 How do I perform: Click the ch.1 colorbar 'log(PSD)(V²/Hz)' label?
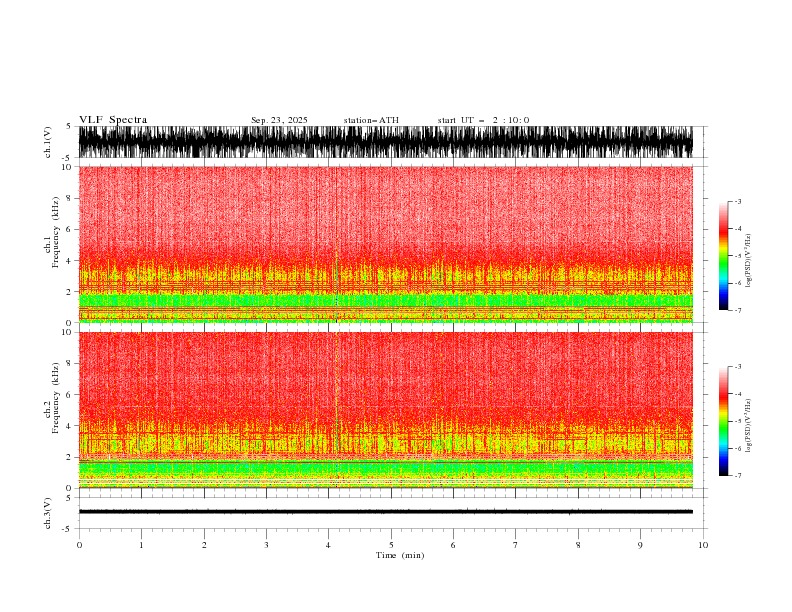[748, 261]
